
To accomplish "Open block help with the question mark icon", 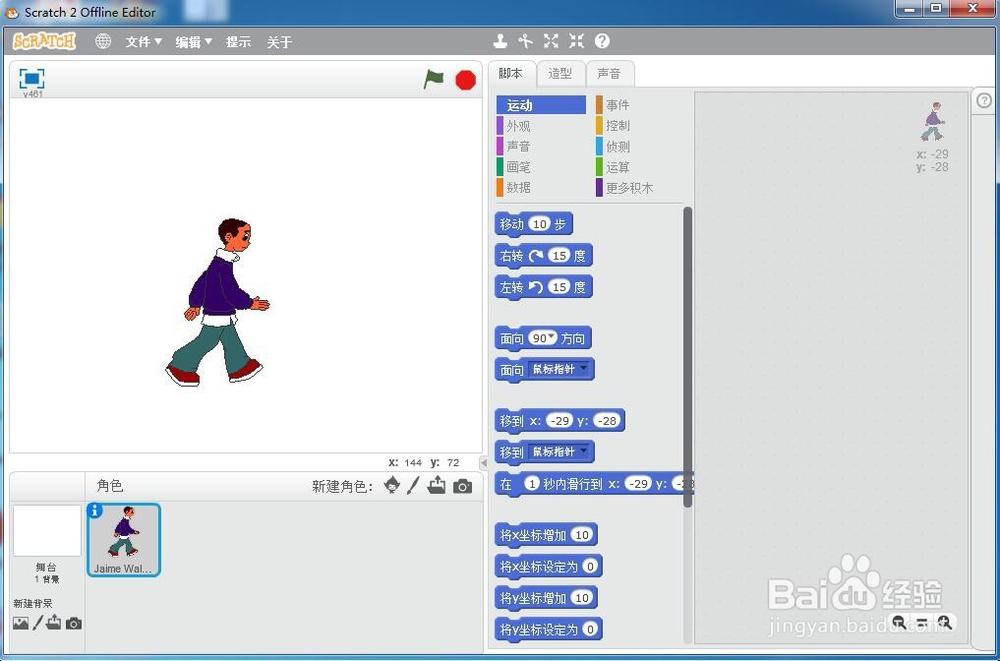I will tap(601, 41).
